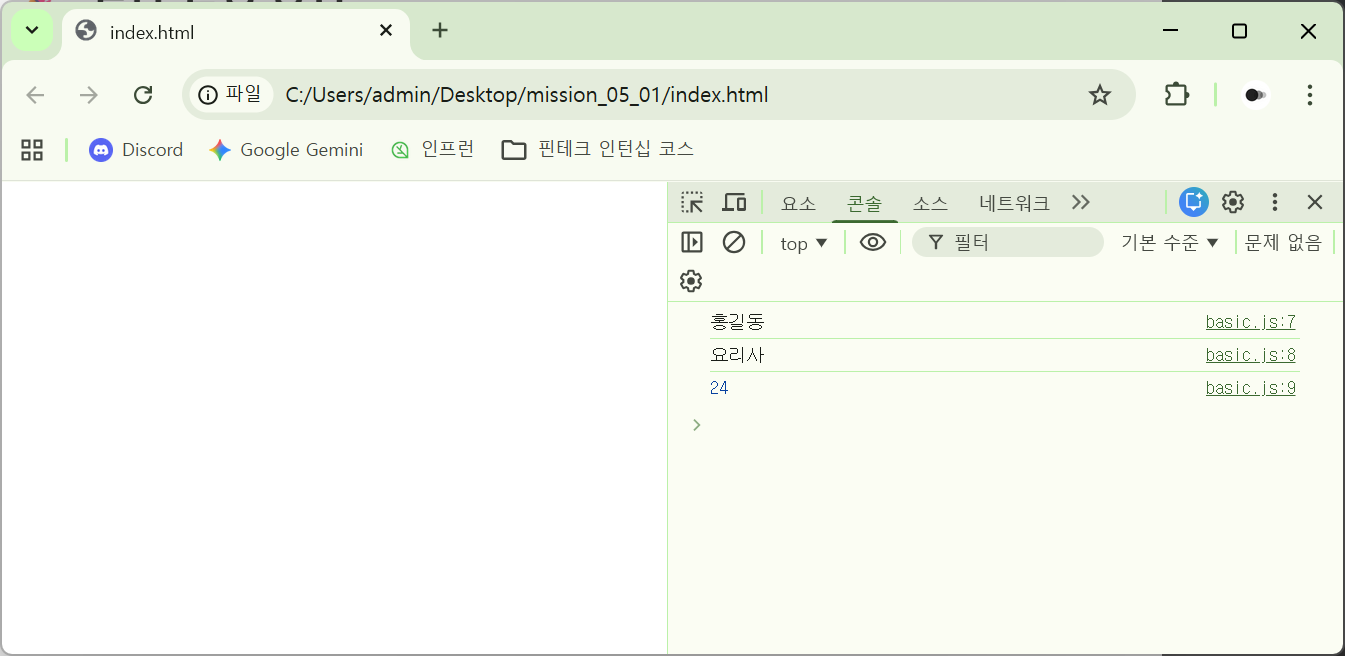Open the DevTools AI assistance icon
This screenshot has height=656, width=1345.
(x=1193, y=202)
